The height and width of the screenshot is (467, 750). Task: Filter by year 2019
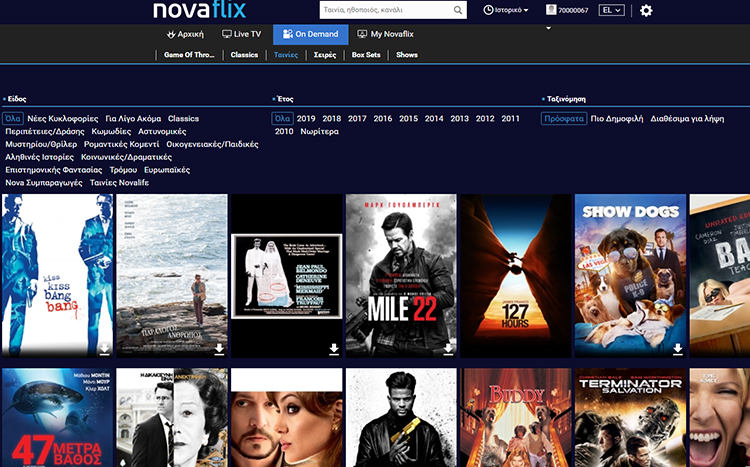(x=306, y=119)
